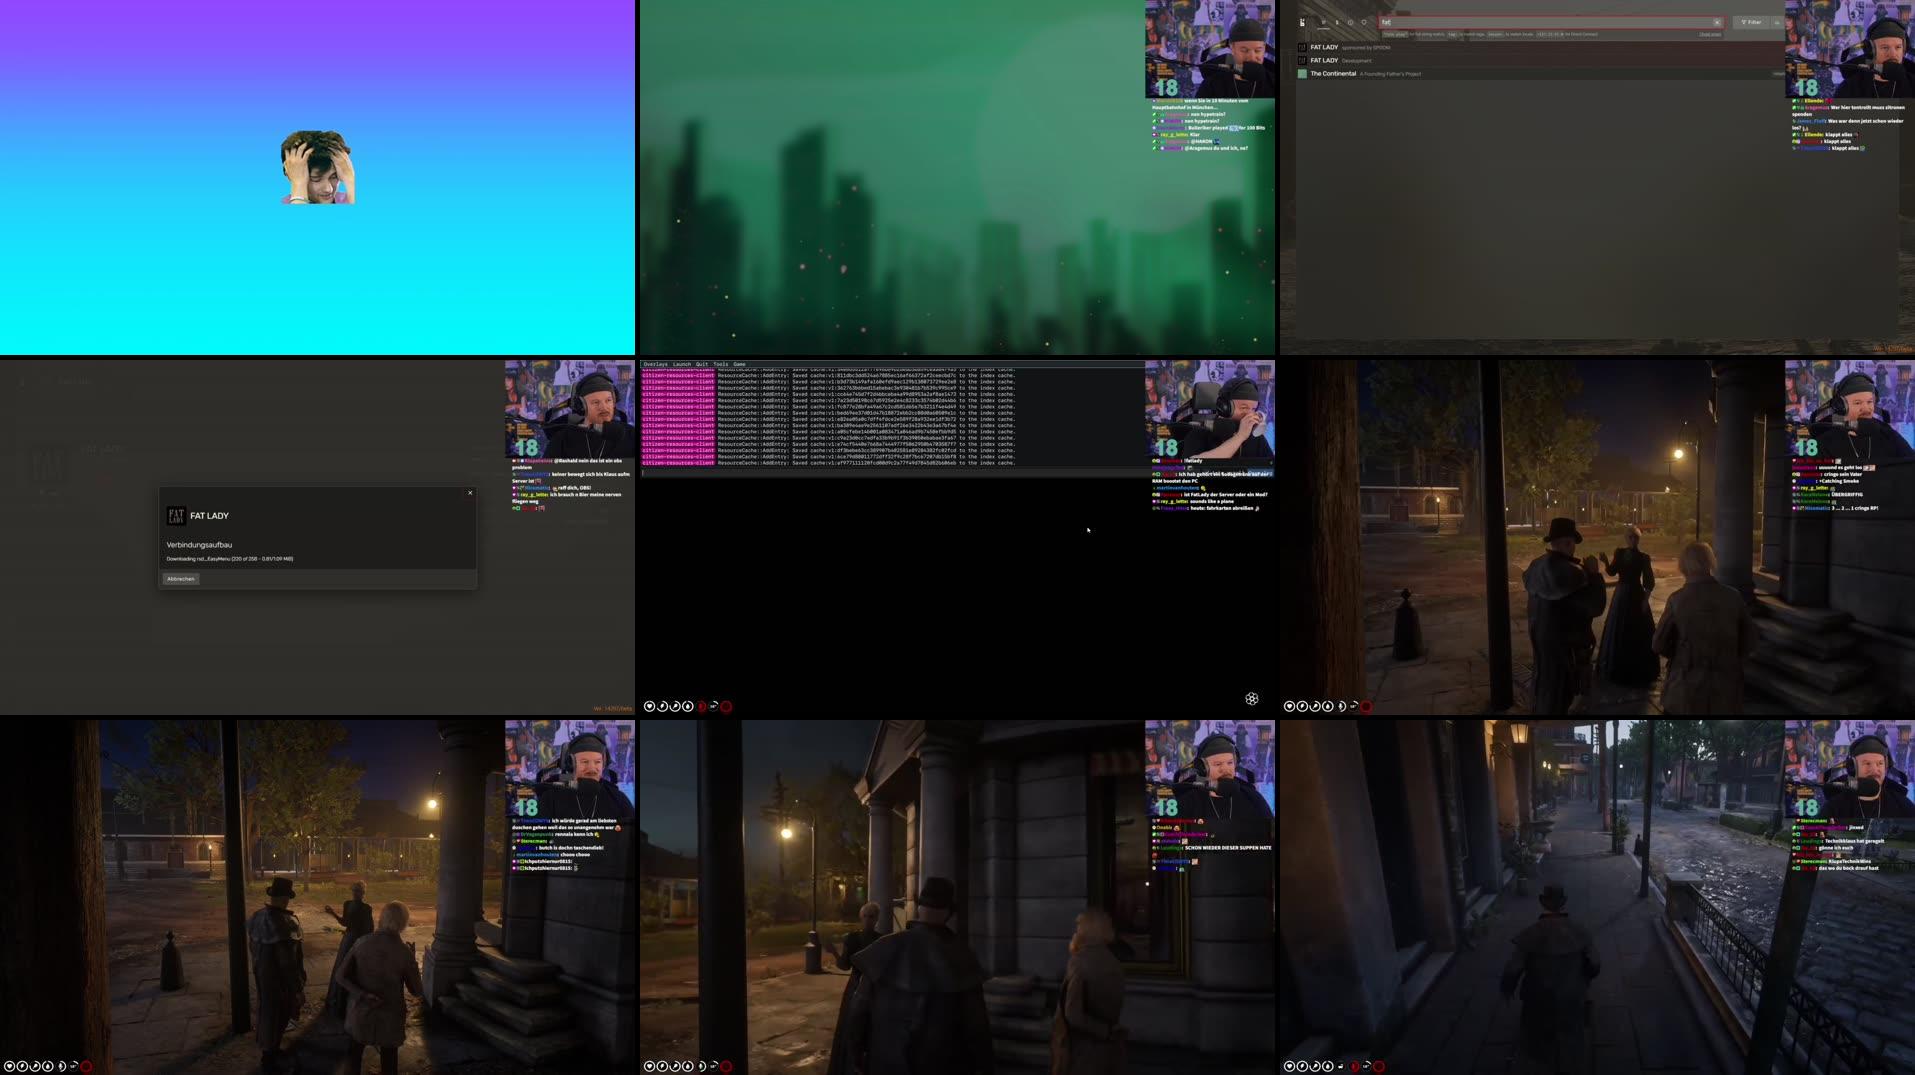This screenshot has height=1075, width=1915.
Task: Open the info circle tab in the server browser
Action: point(1350,22)
